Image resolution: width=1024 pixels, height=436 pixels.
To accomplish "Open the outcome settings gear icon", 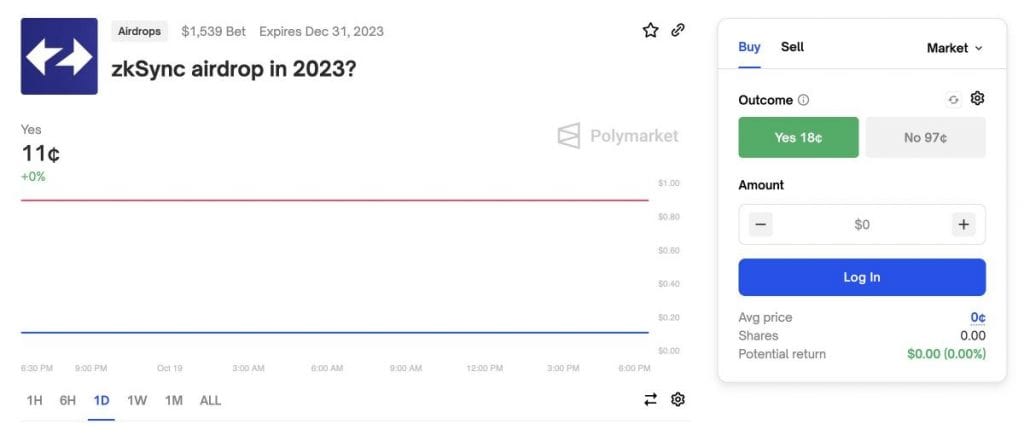I will [977, 99].
